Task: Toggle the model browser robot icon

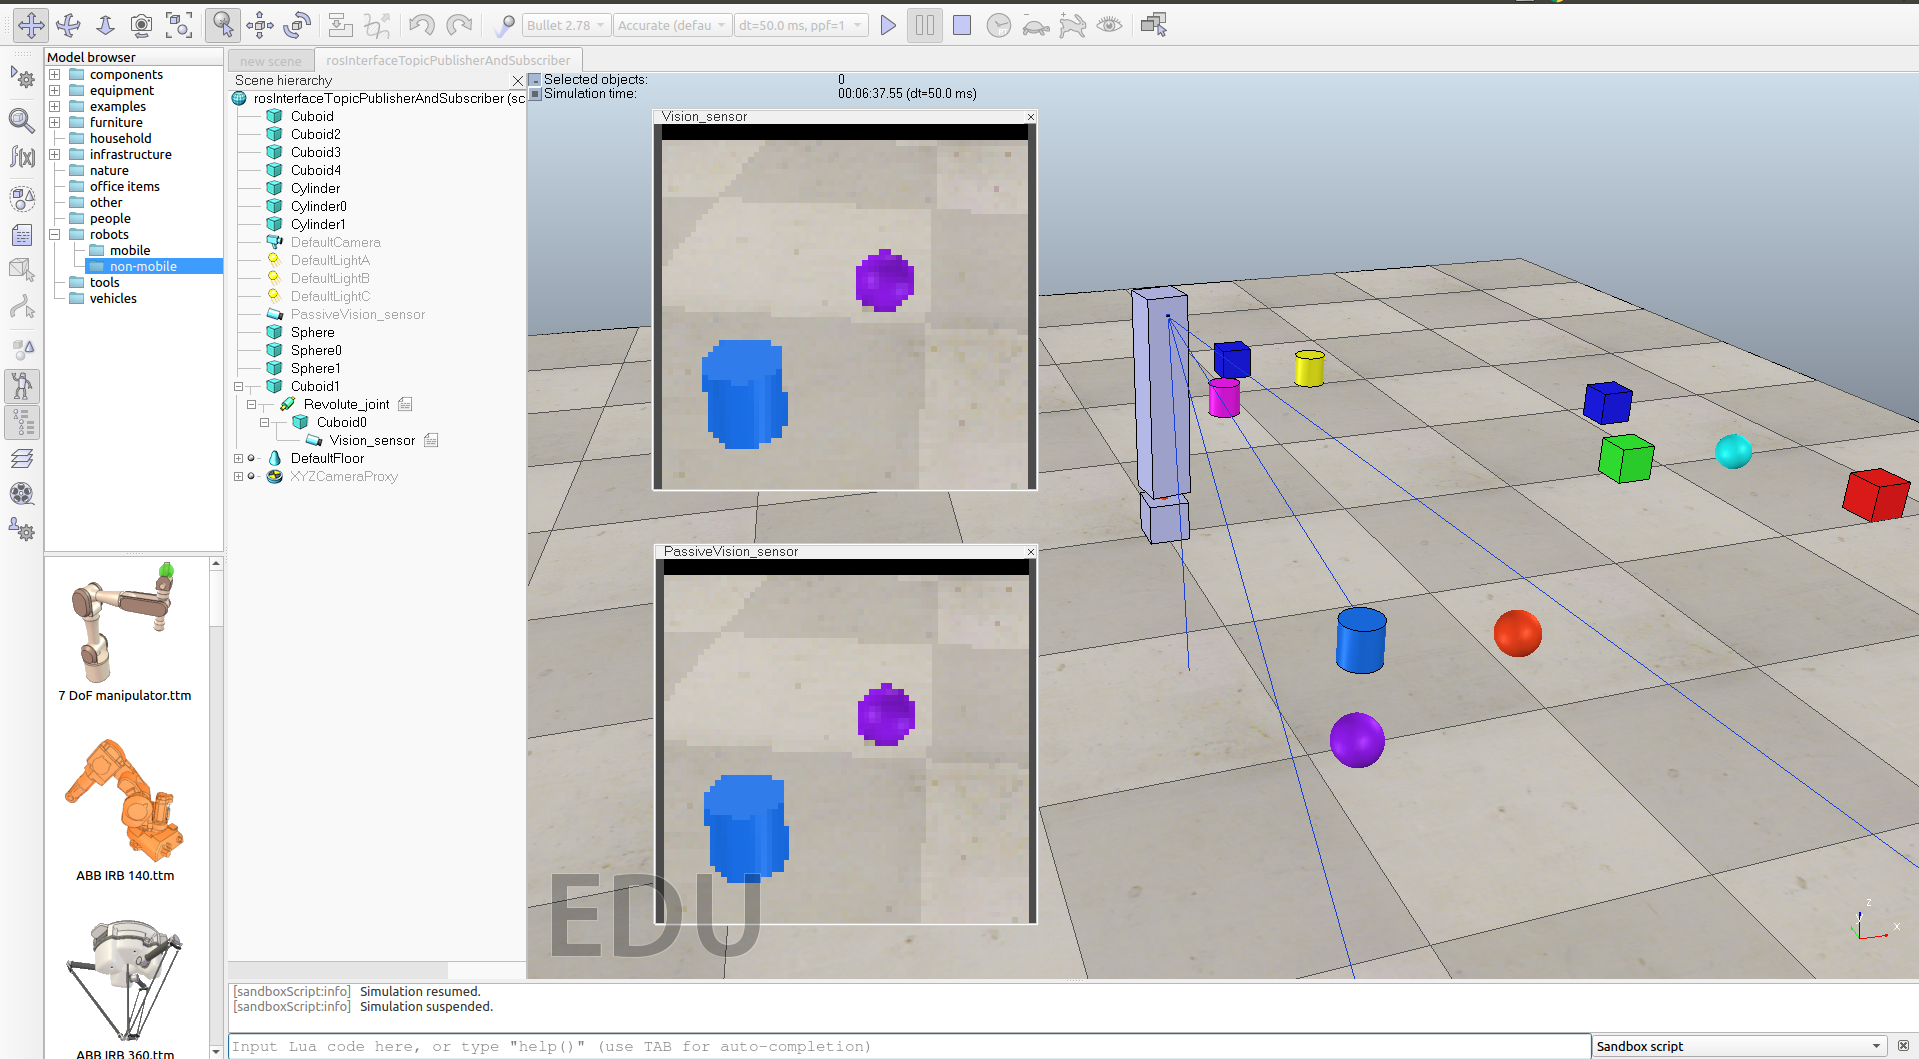Action: click(22, 386)
